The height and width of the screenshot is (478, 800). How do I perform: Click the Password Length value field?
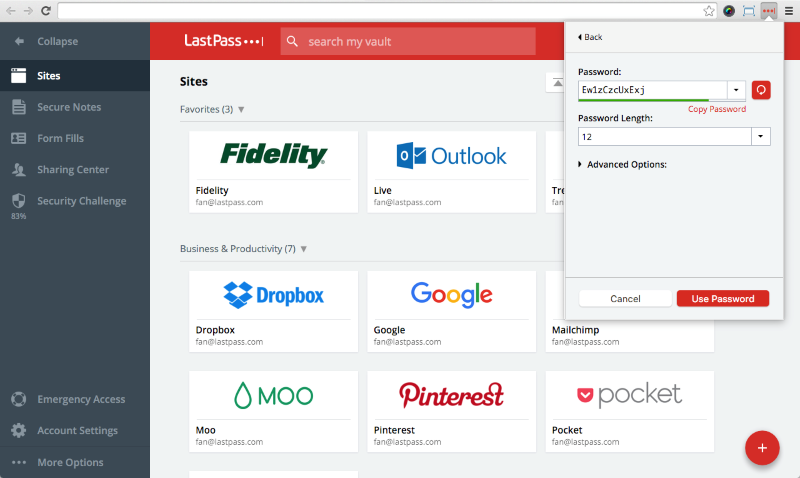pyautogui.click(x=665, y=136)
